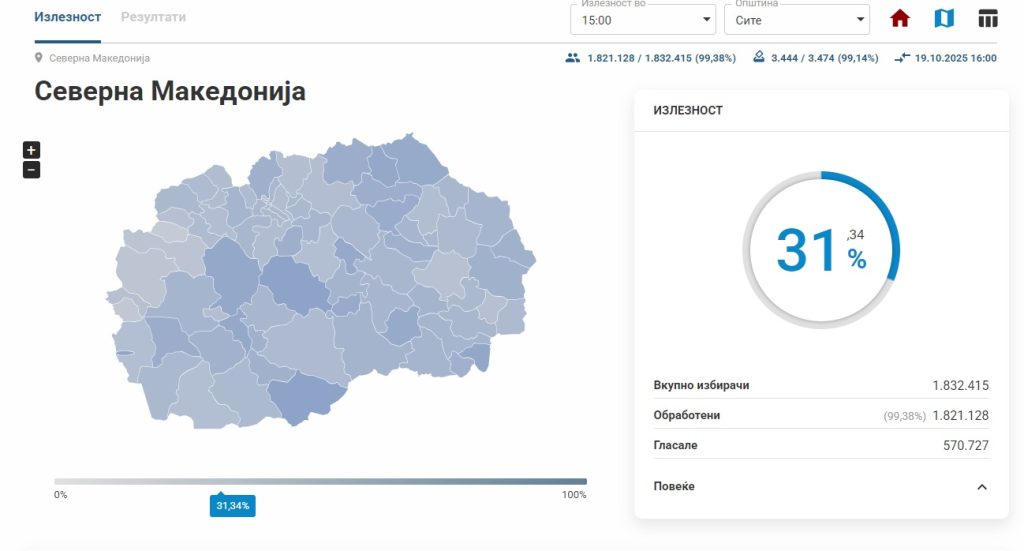The height and width of the screenshot is (551, 1024).
Task: Click the last update arrows icon
Action: click(x=901, y=58)
